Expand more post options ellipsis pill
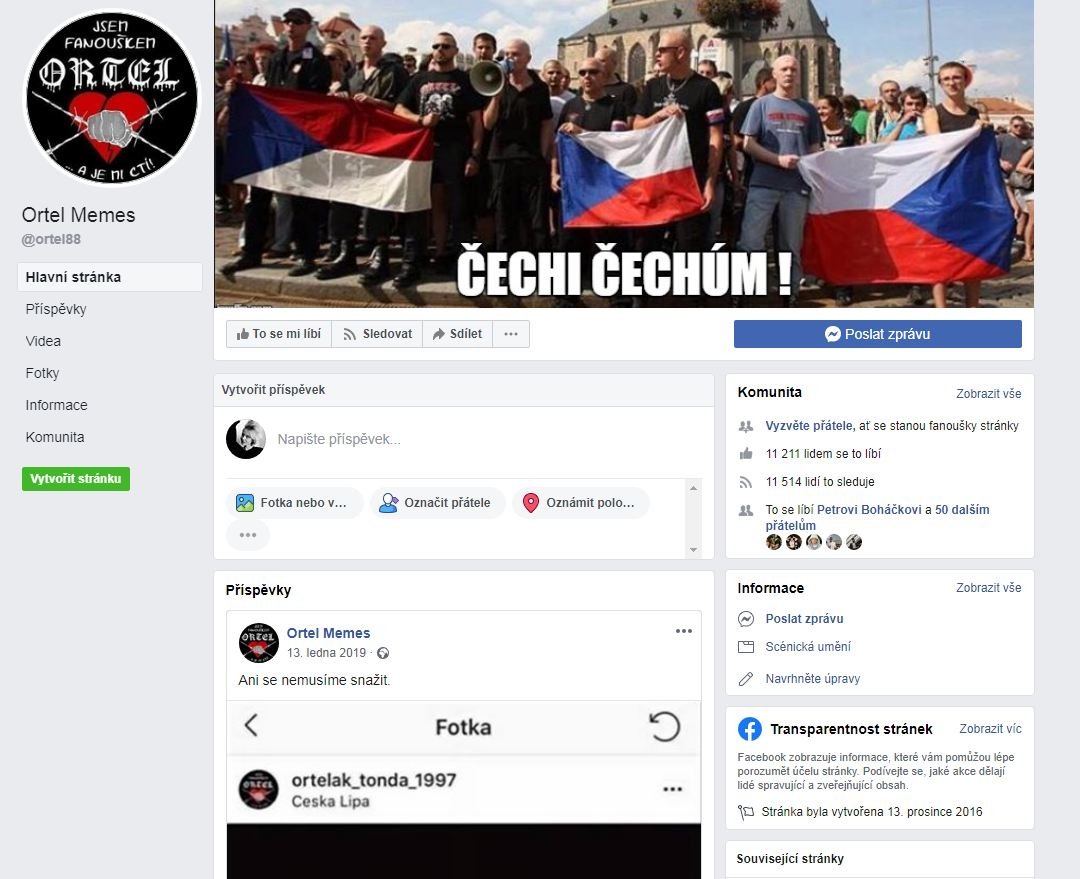Image resolution: width=1080 pixels, height=879 pixels. [x=248, y=535]
